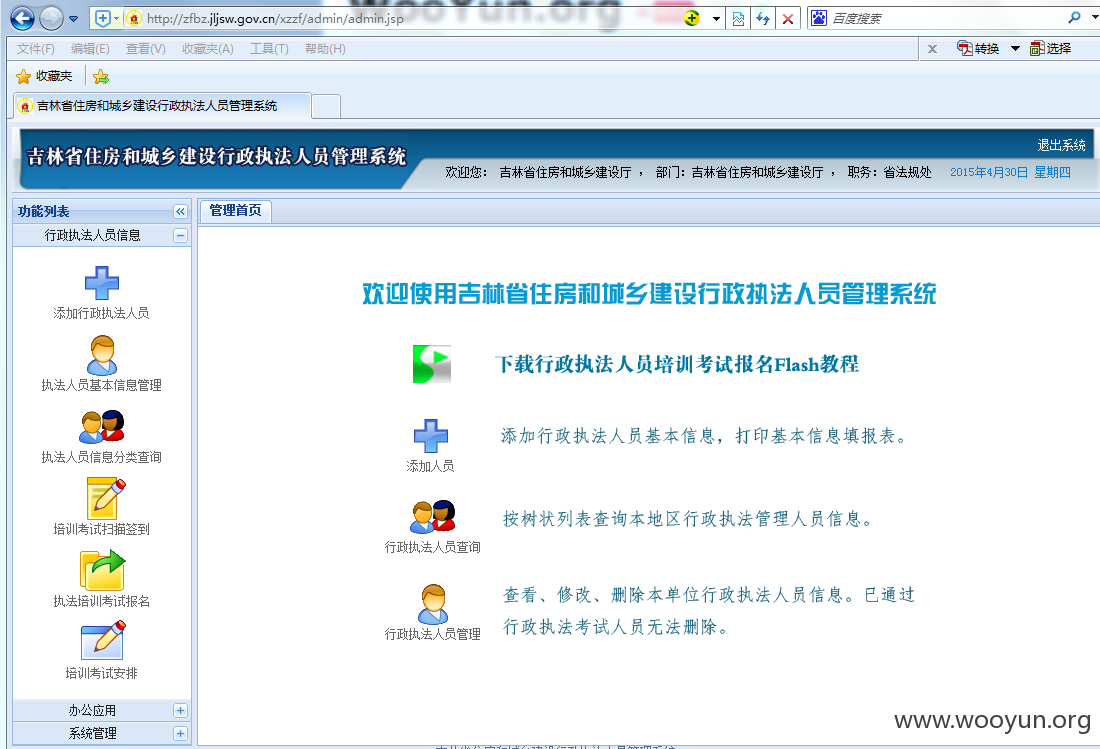Click the 执法培训考试报名 folder arrow icon
Image resolution: width=1100 pixels, height=749 pixels.
pyautogui.click(x=102, y=570)
